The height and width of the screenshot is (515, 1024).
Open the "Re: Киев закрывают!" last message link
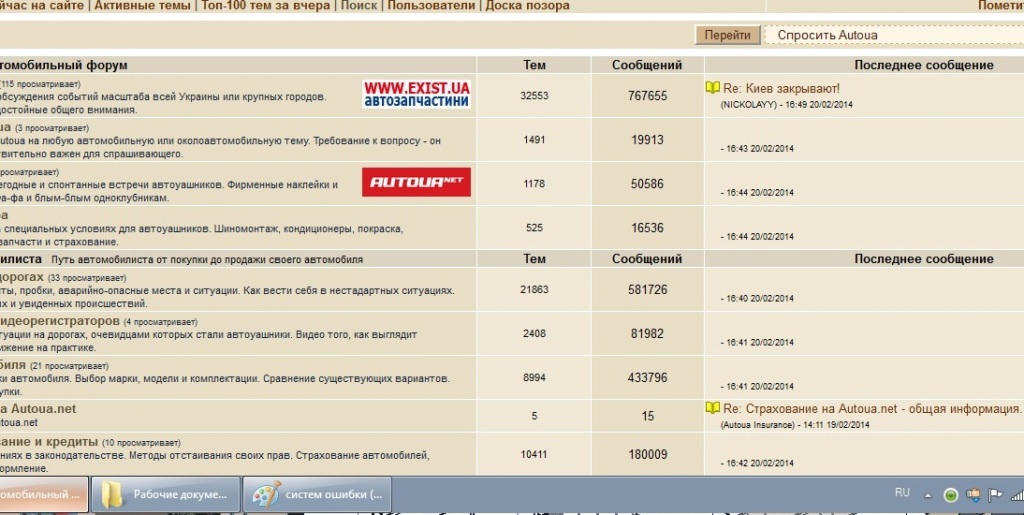tap(781, 88)
